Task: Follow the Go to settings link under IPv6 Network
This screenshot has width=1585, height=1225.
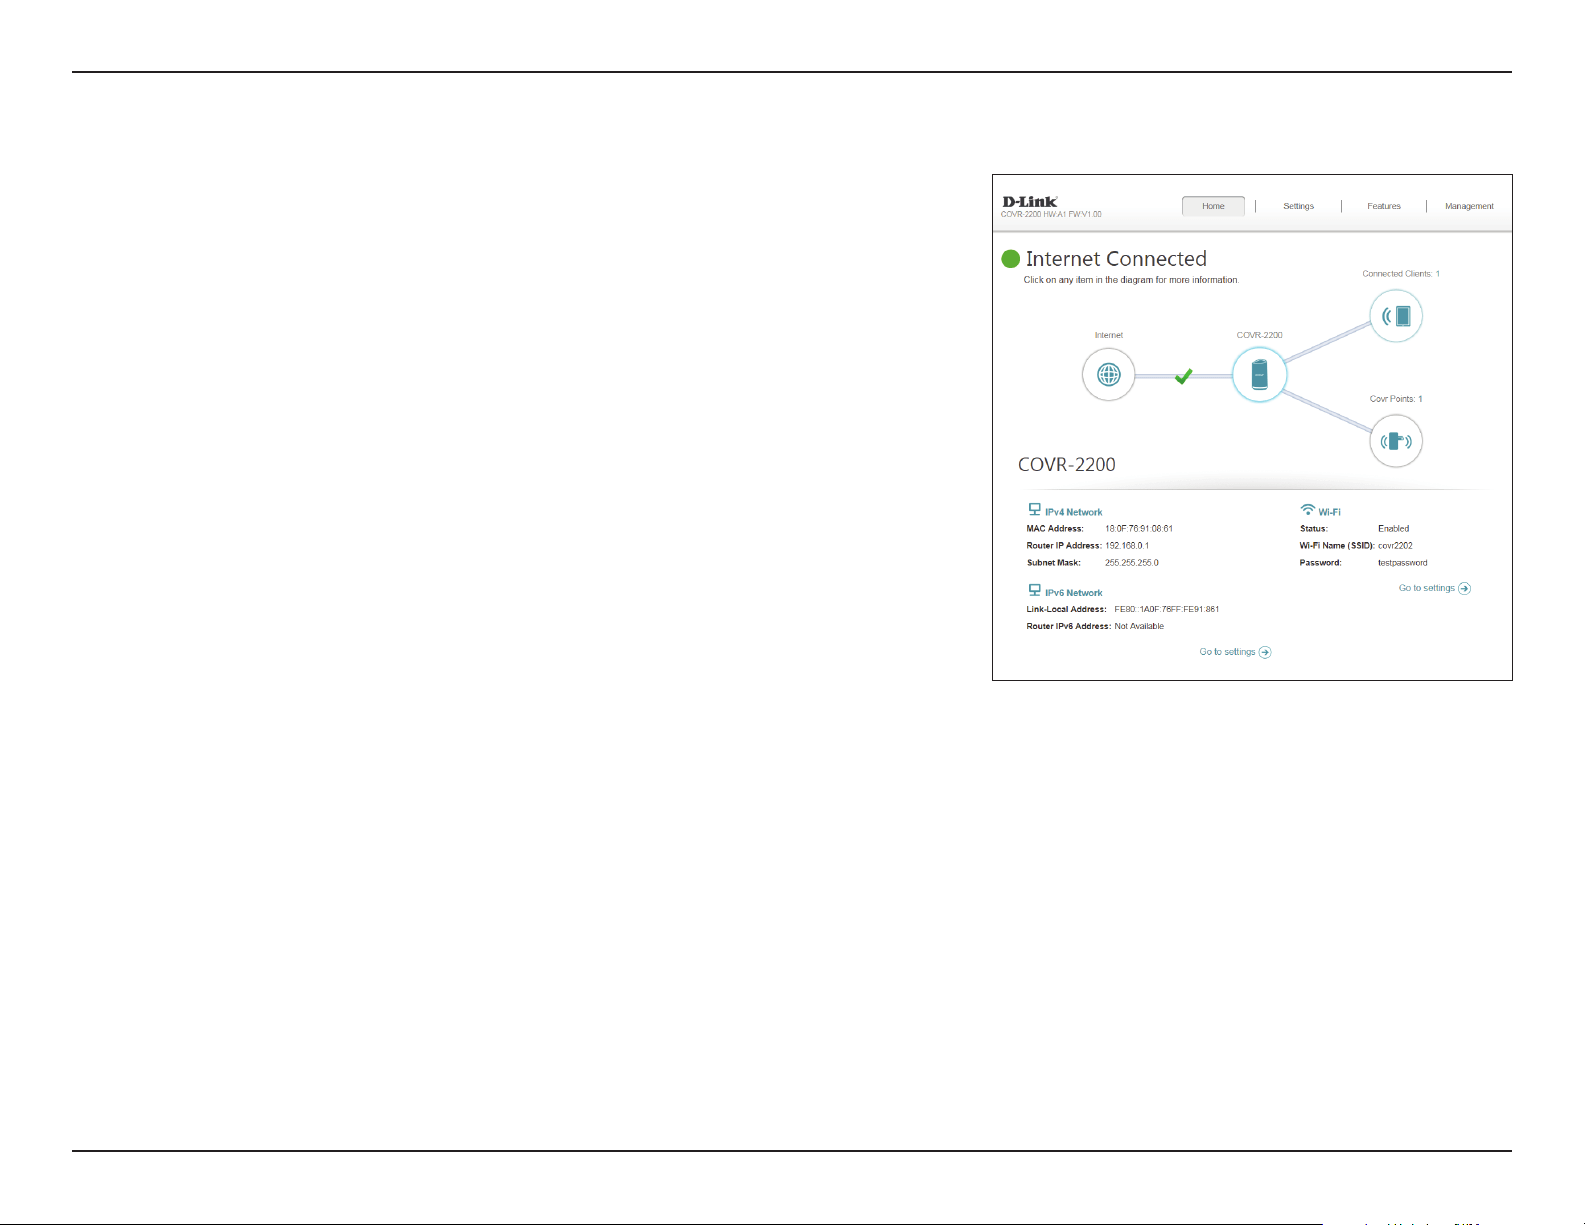Action: [1227, 652]
